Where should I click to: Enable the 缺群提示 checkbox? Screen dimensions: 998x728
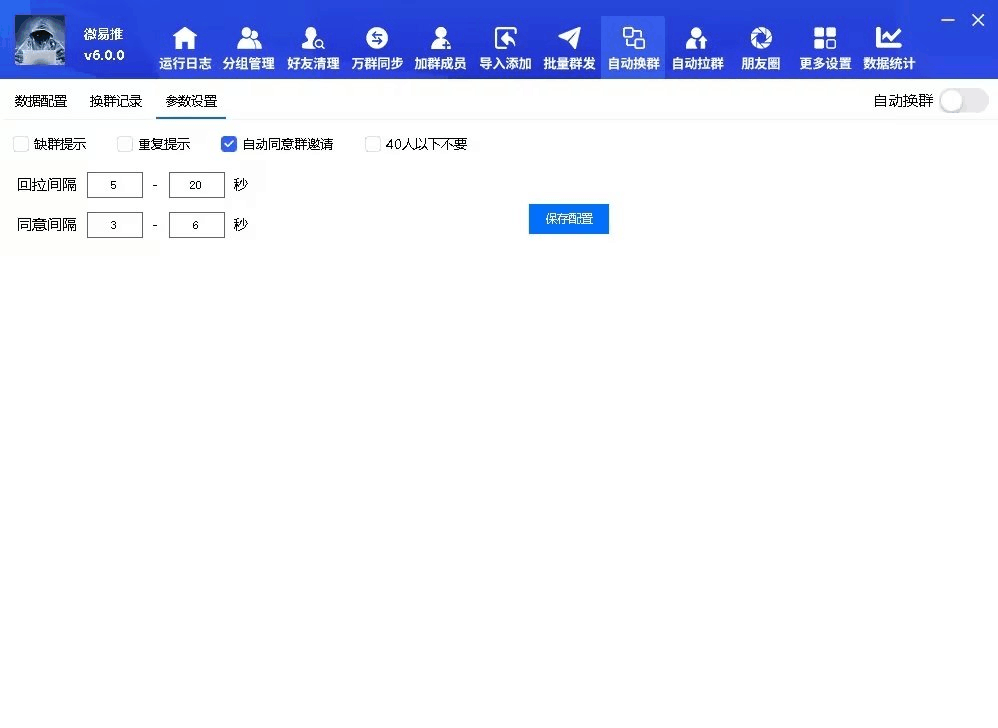click(21, 144)
